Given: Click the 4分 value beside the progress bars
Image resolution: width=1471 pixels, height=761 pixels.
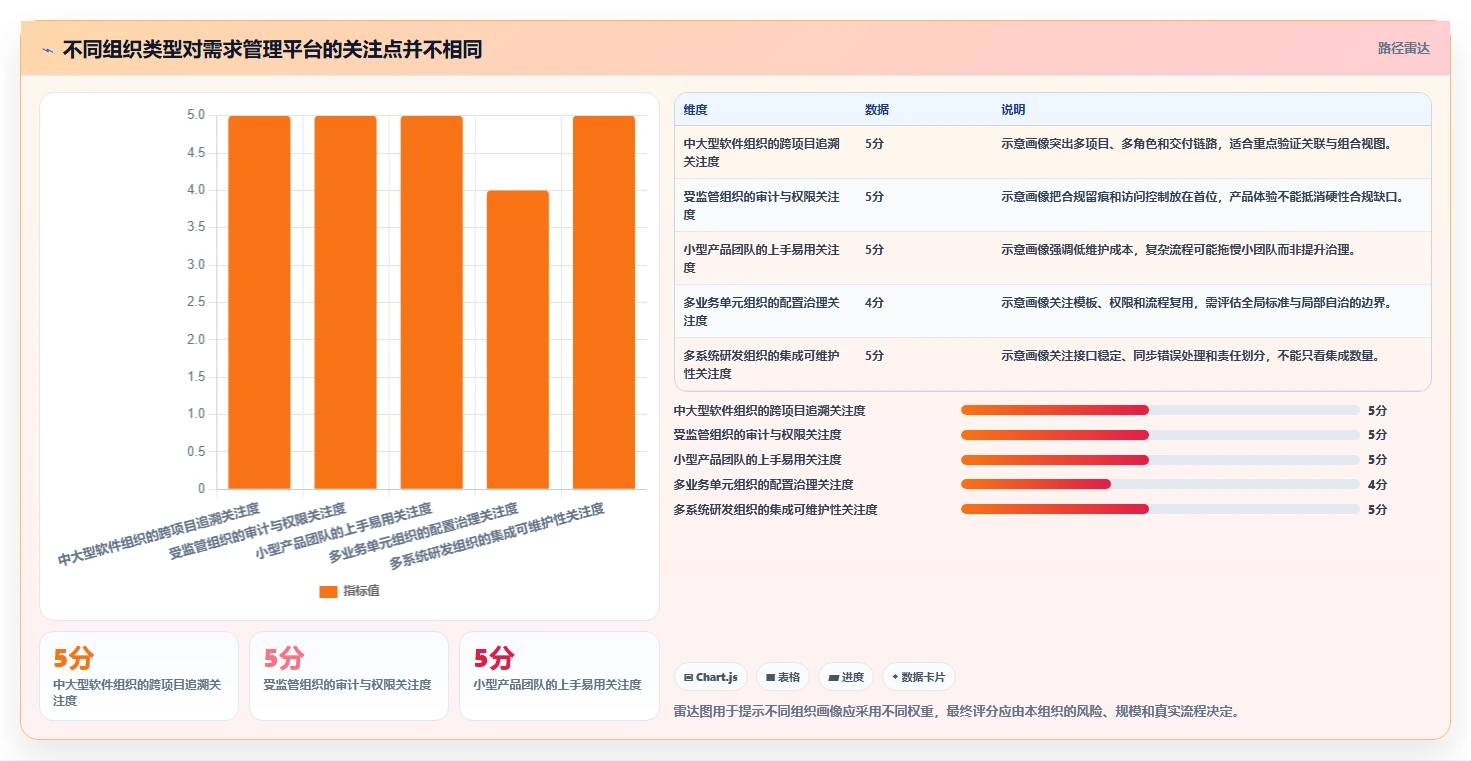Looking at the screenshot, I should 1377,485.
